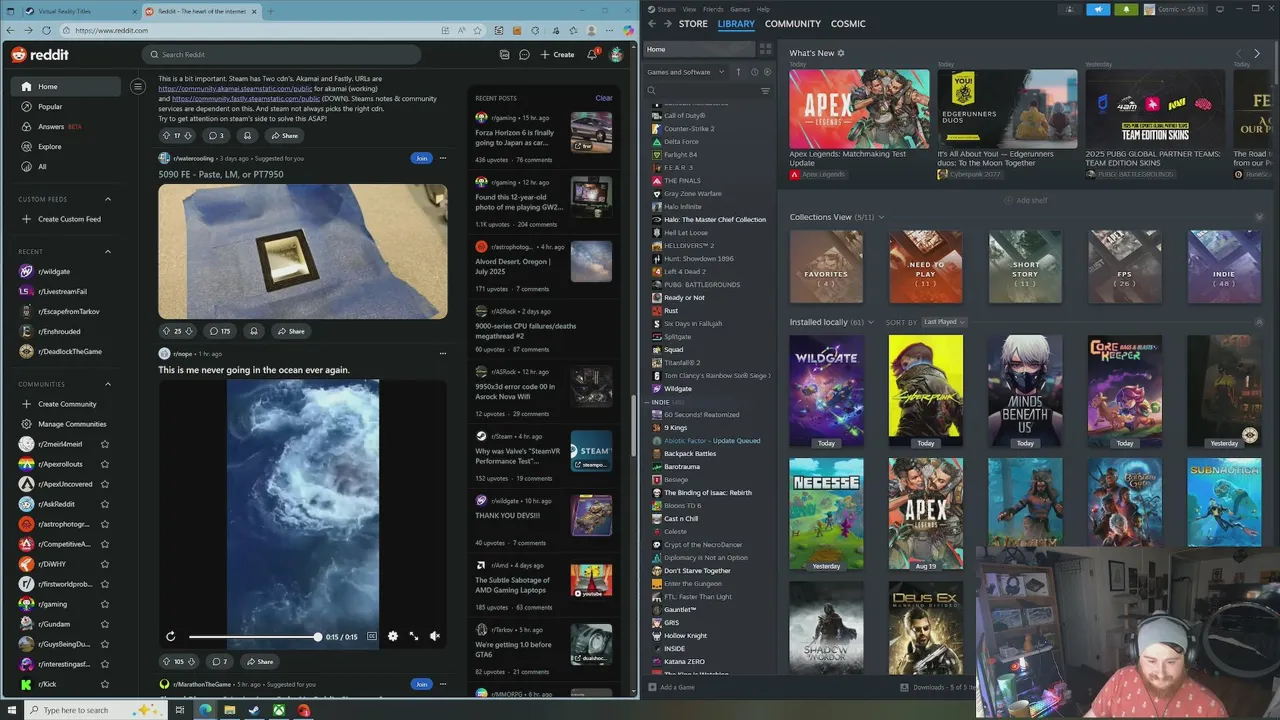Upvote the 5090 FE post

[x=166, y=331]
